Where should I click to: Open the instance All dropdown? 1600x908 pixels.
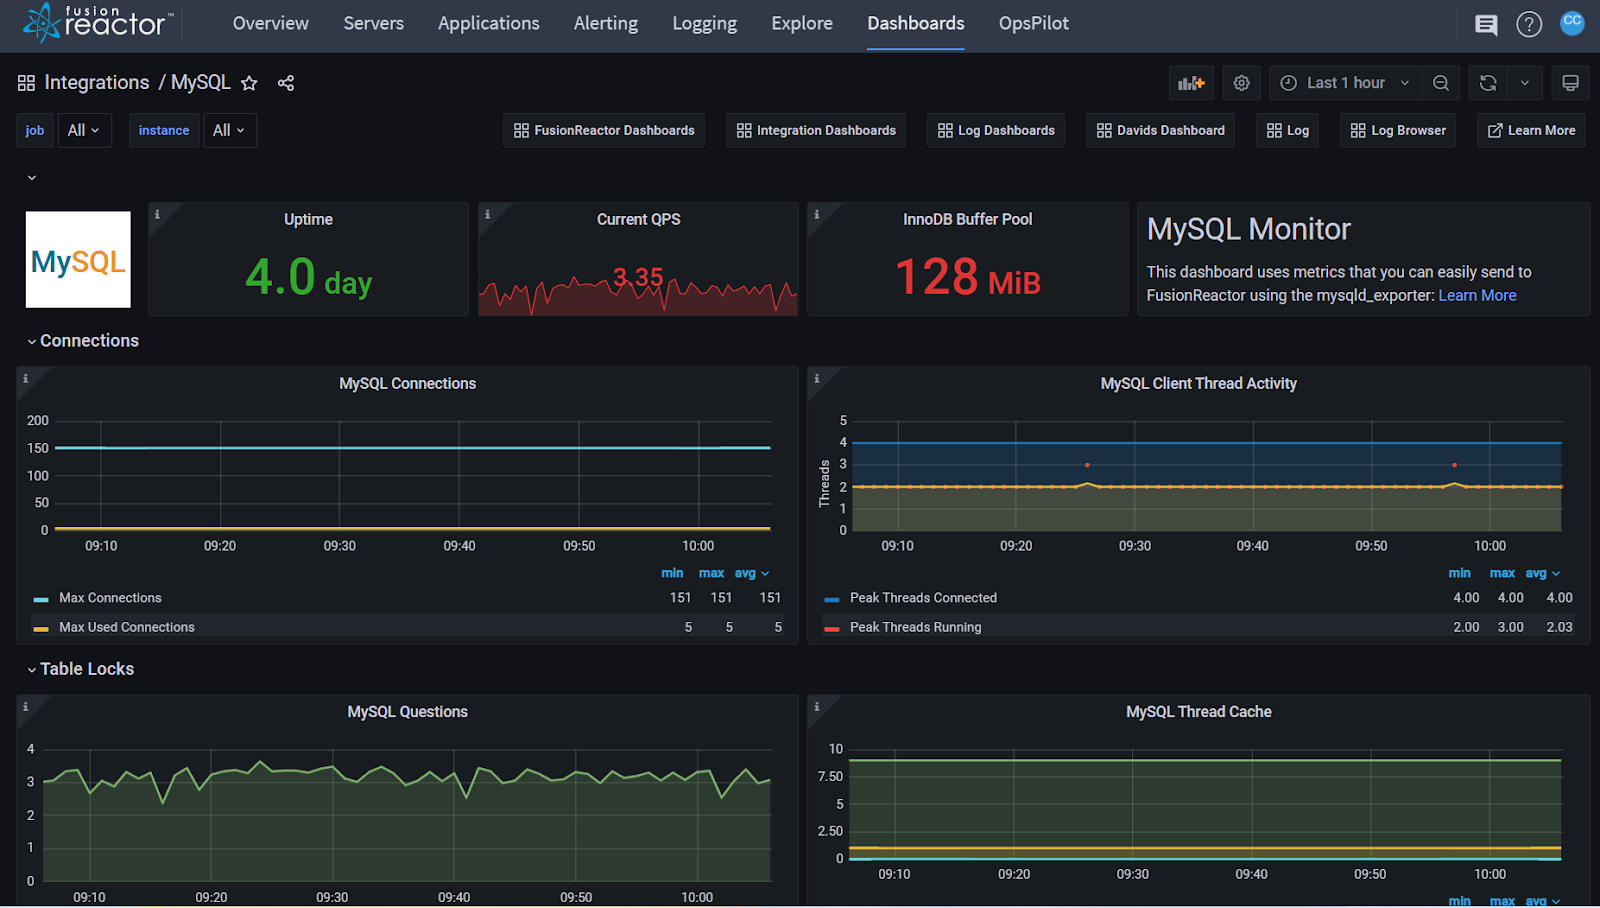tap(229, 130)
